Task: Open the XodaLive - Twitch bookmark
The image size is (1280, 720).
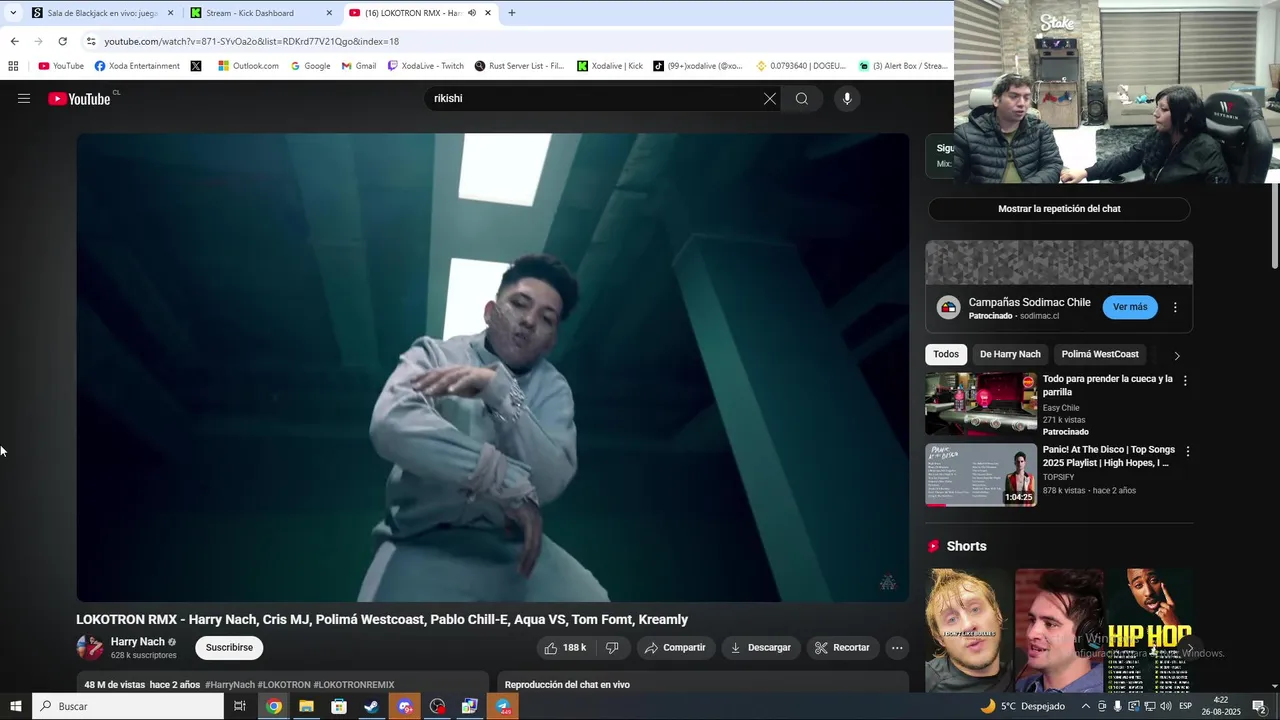Action: coord(426,66)
